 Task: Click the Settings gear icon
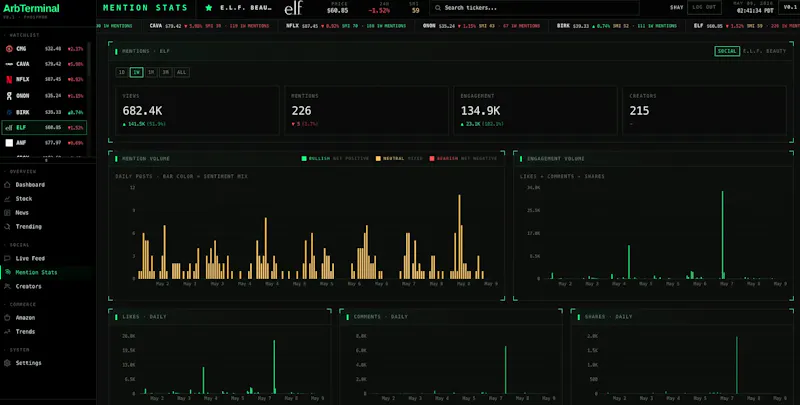(x=7, y=363)
